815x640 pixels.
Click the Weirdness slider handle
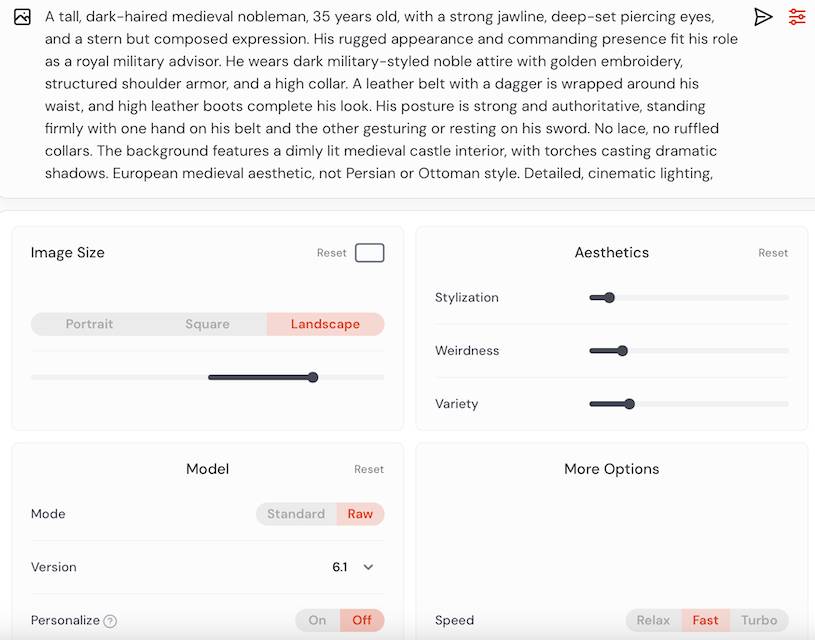[622, 350]
